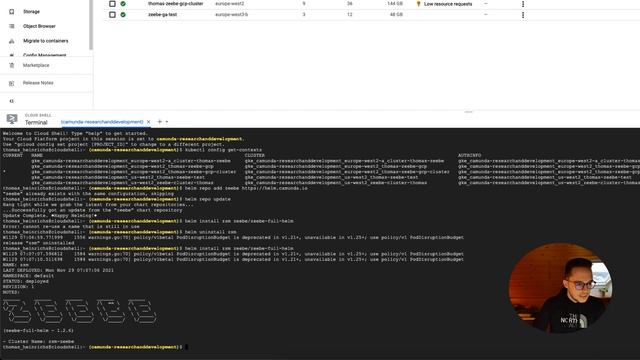The image size is (640, 360).
Task: Click the Terminal label in Cloud Shell
Action: click(36, 122)
